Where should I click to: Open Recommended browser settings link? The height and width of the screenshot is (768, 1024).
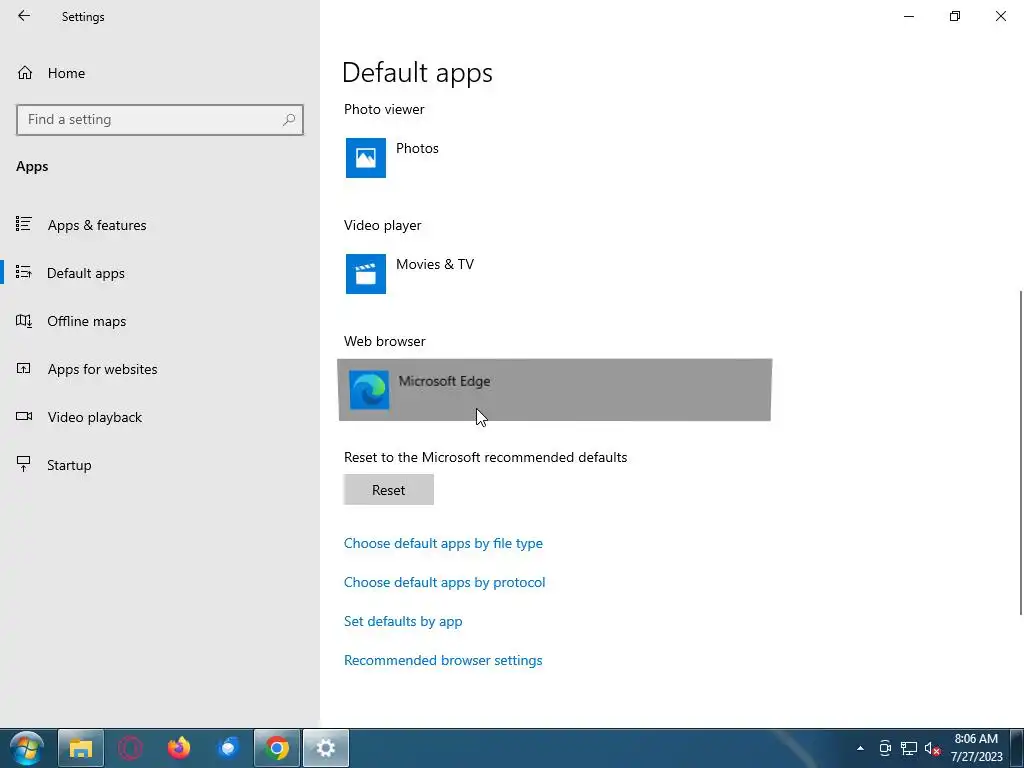tap(443, 660)
